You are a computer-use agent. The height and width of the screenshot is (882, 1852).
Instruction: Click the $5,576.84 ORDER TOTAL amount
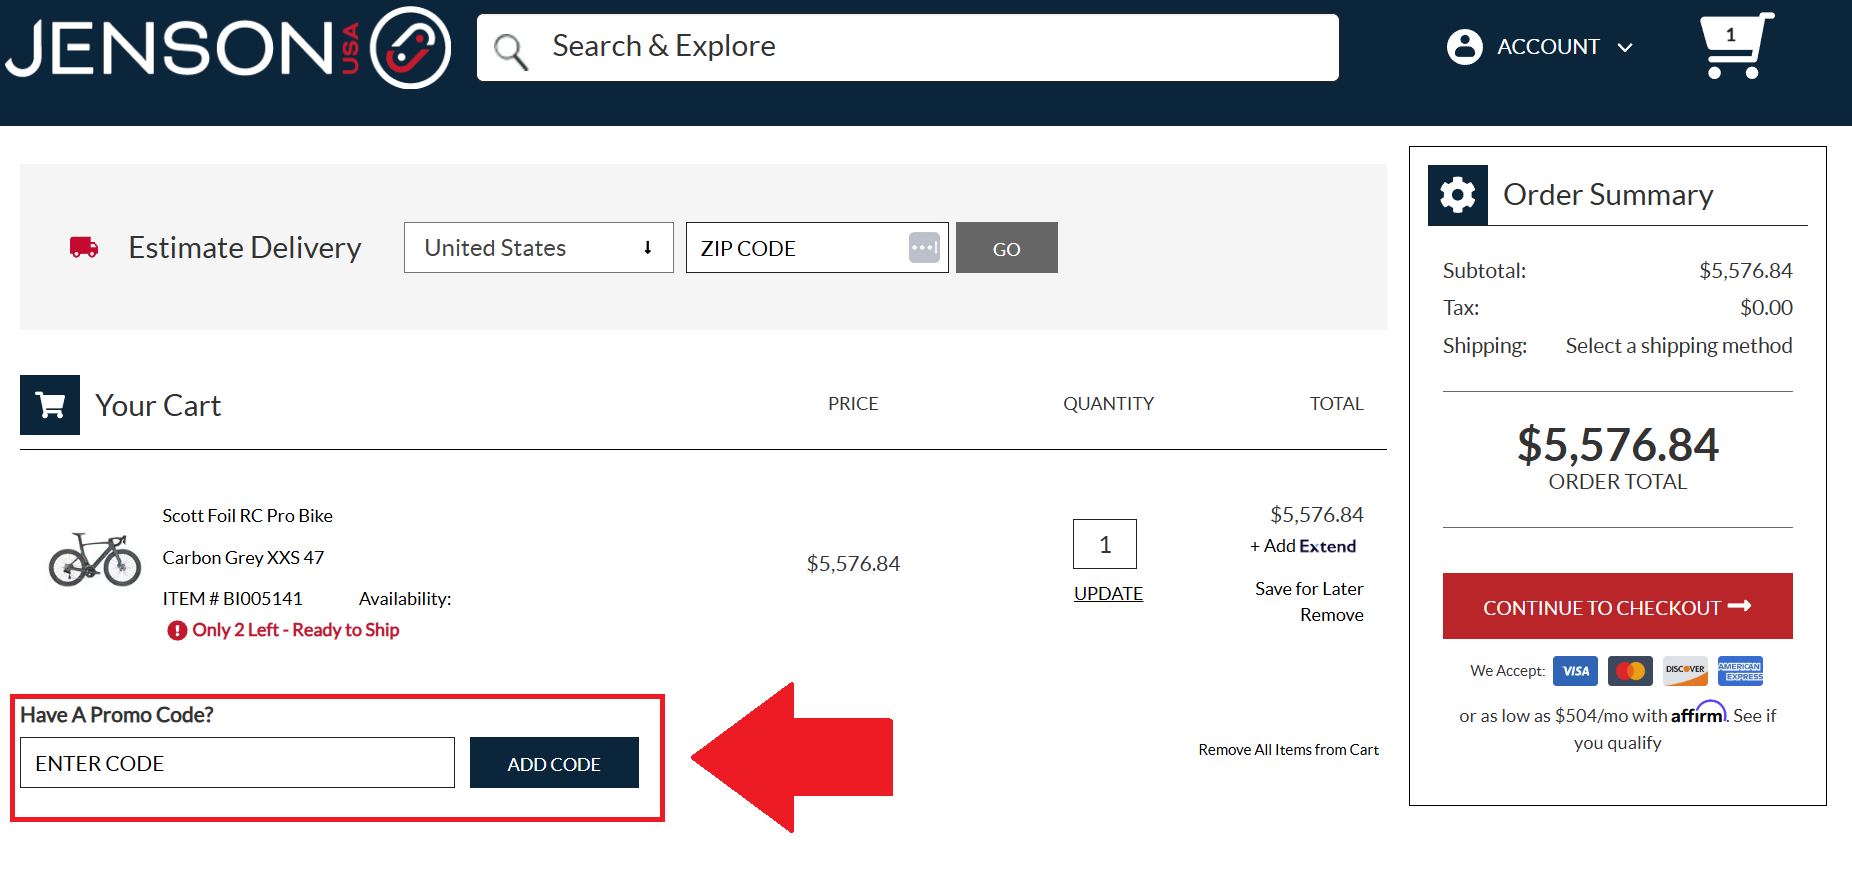coord(1618,445)
